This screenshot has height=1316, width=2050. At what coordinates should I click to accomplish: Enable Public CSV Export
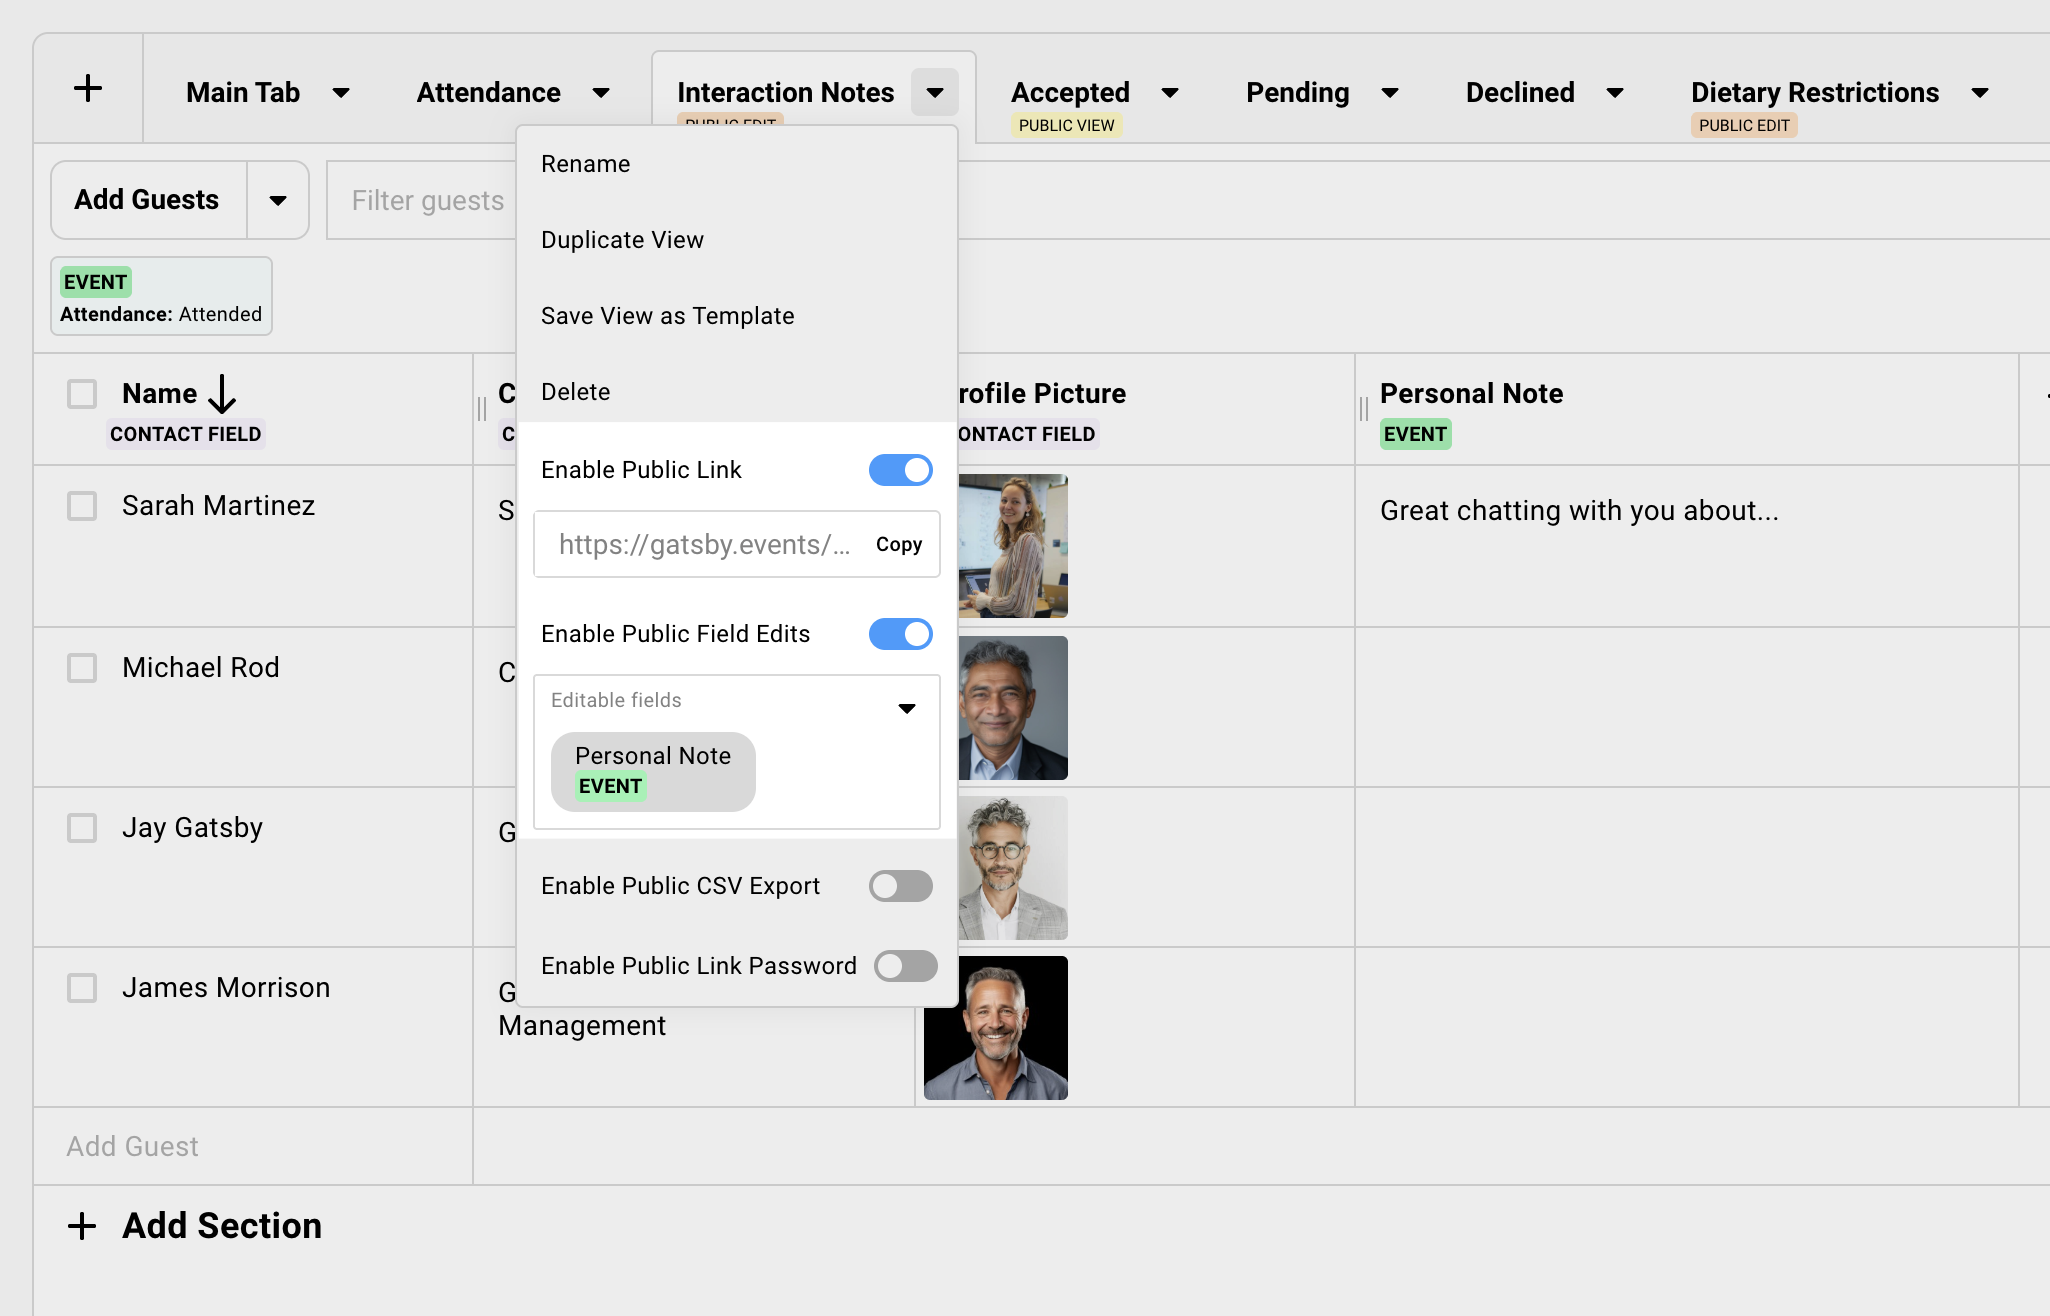pos(900,886)
